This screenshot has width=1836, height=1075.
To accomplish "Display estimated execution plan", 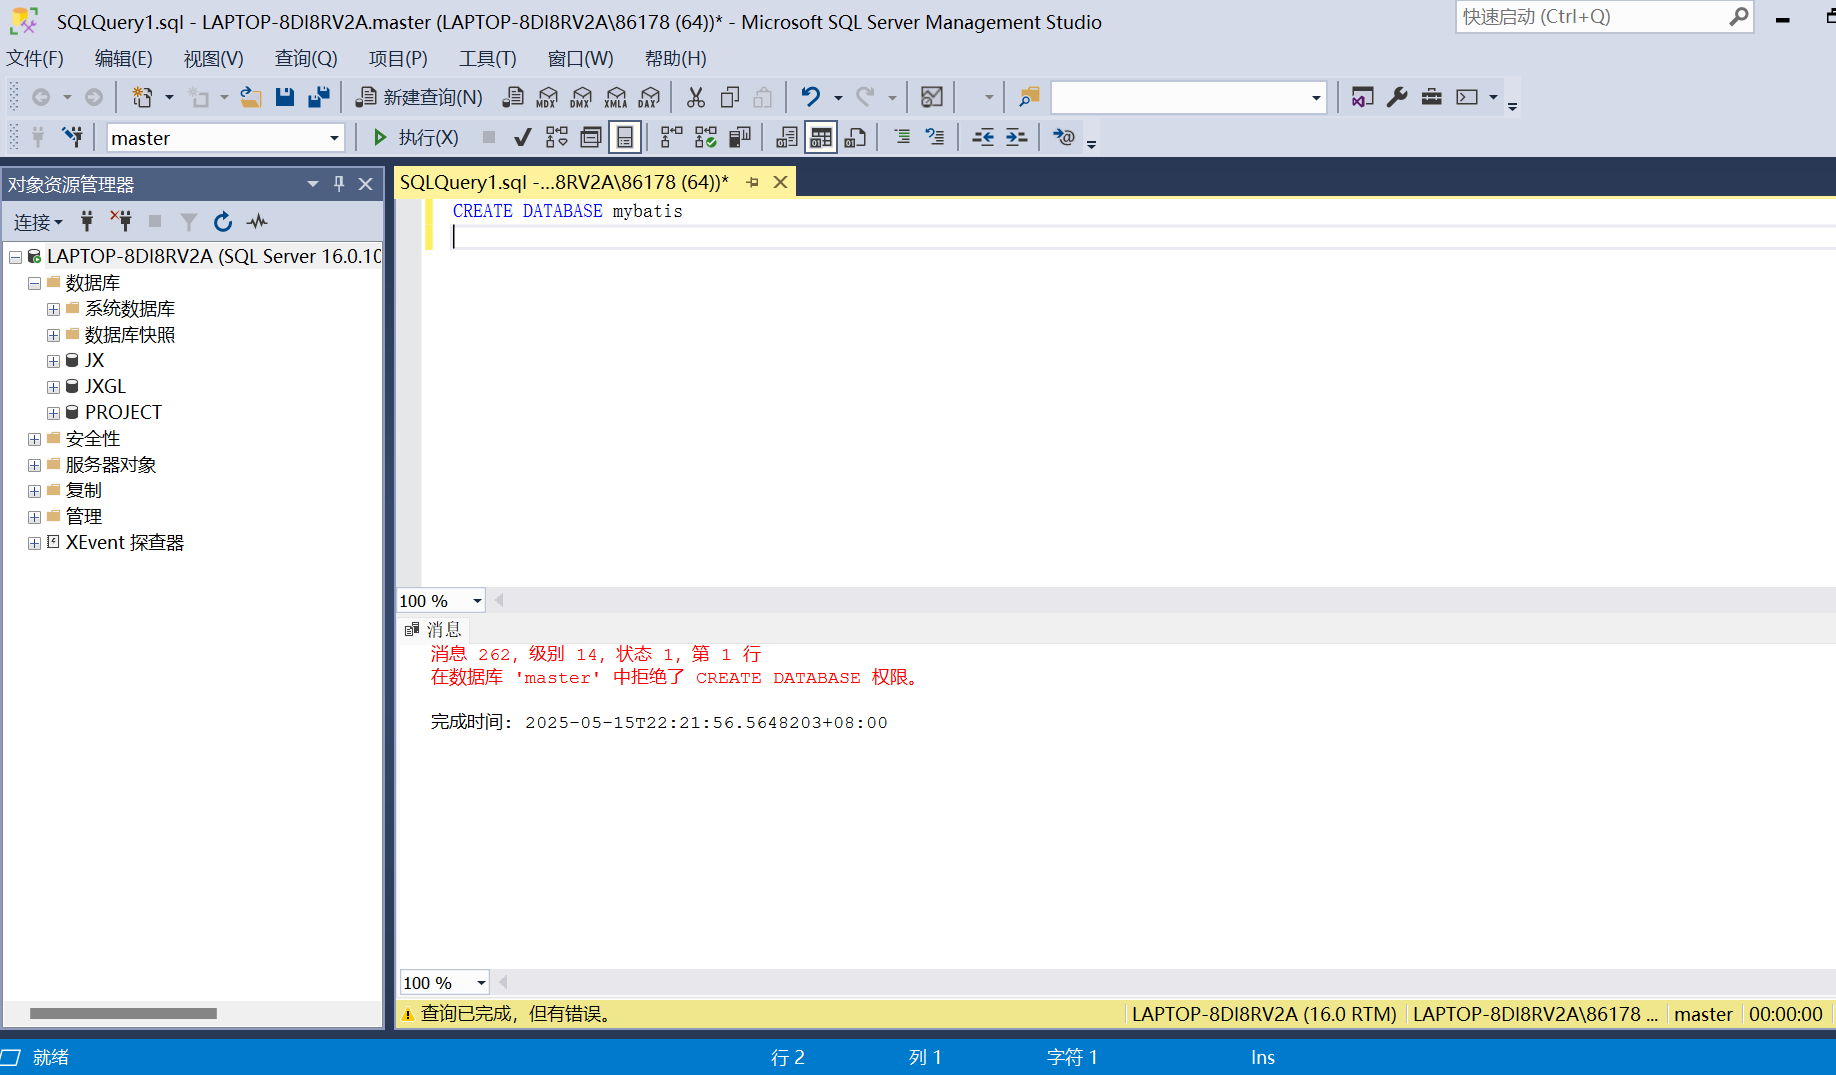I will (x=557, y=137).
